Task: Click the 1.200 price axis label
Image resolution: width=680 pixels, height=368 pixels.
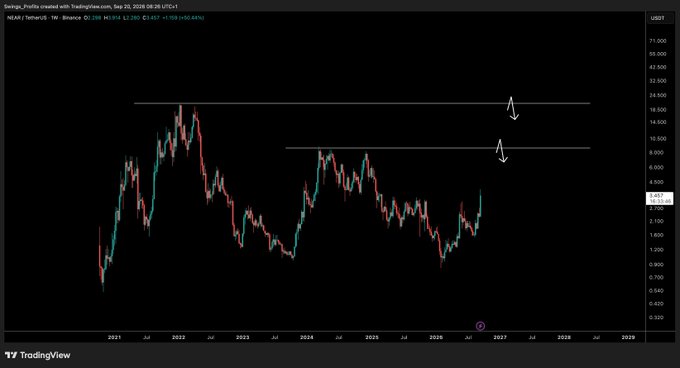Action: (657, 250)
